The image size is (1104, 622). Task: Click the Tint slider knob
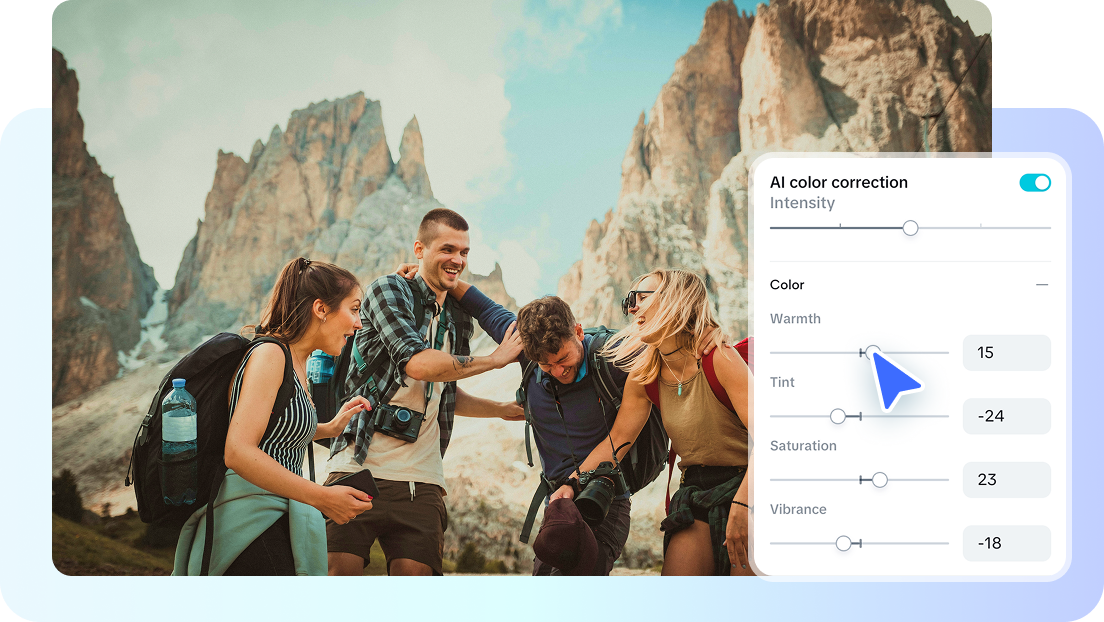tap(838, 416)
